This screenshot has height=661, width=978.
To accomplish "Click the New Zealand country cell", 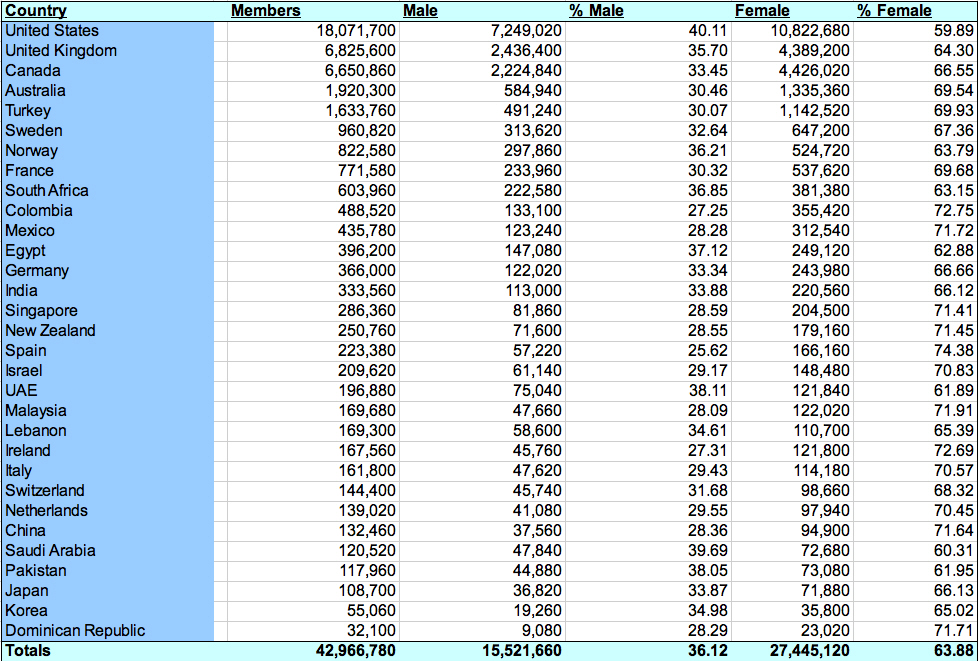I will pyautogui.click(x=50, y=331).
